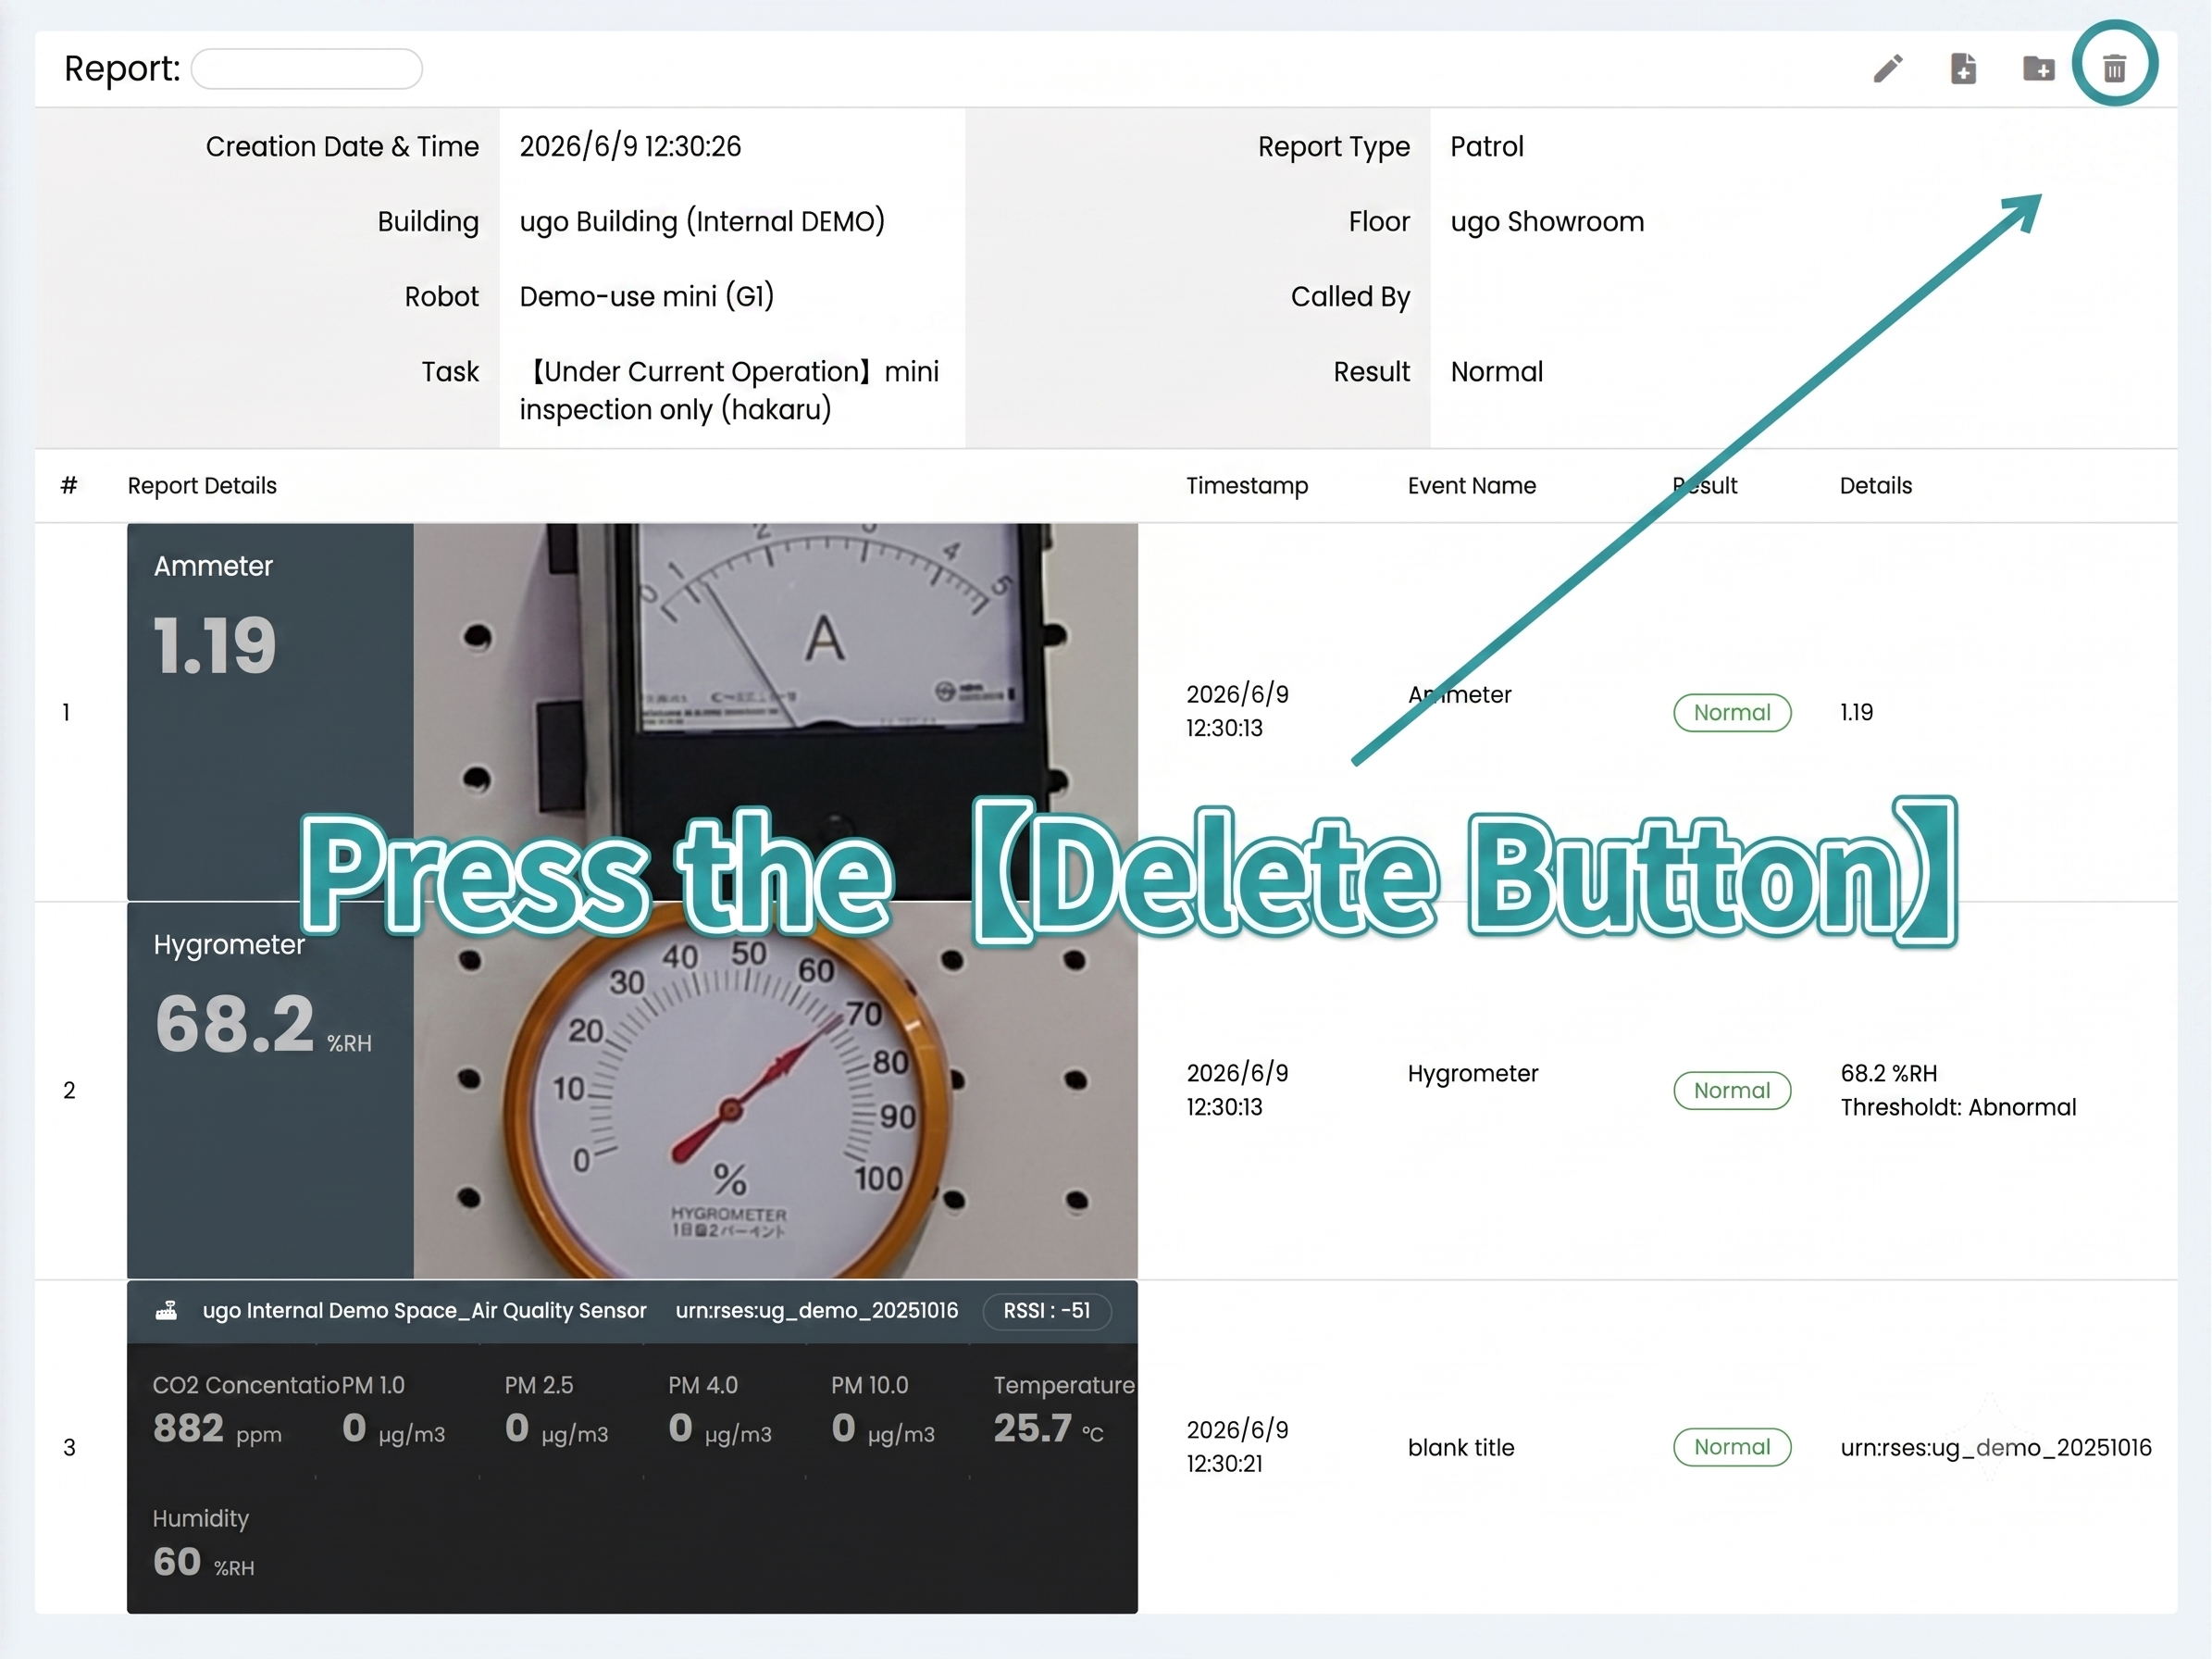Screen dimensions: 2212x1659
Task: Select the Report Type value Patrol
Action: point(1487,146)
